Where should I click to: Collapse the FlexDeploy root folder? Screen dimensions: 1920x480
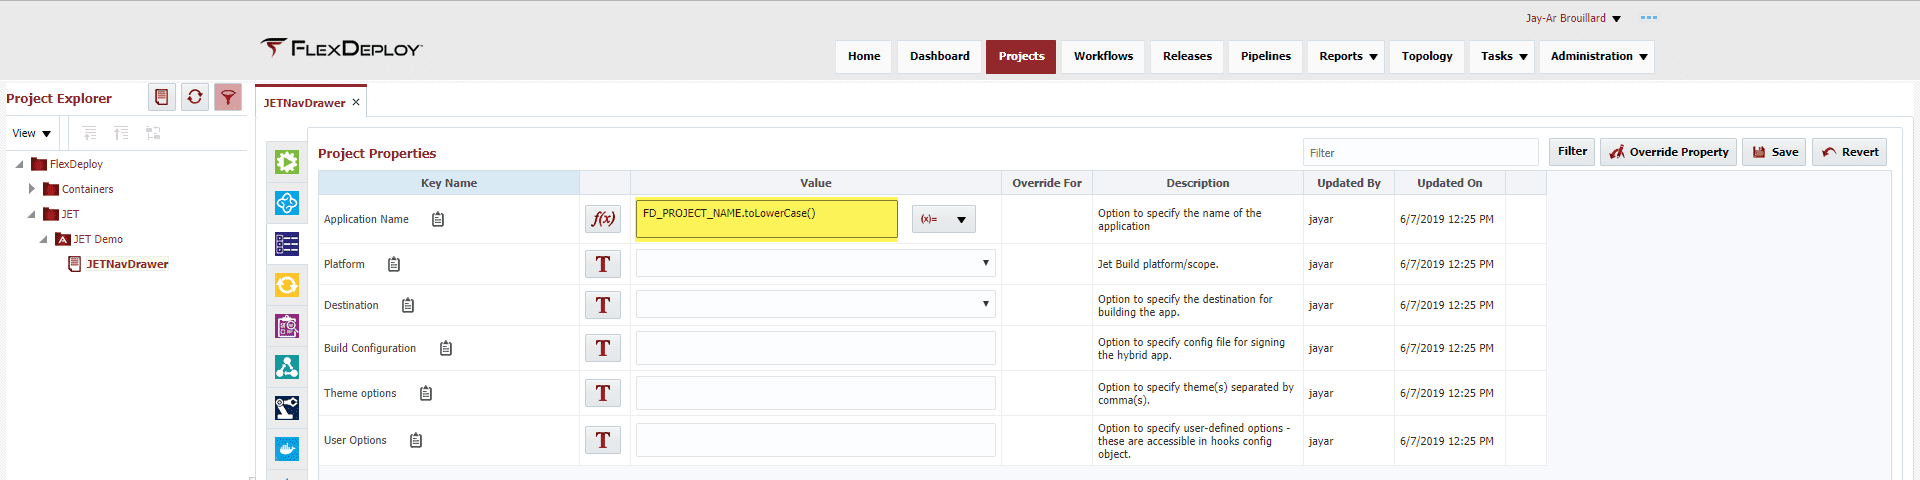coord(20,164)
